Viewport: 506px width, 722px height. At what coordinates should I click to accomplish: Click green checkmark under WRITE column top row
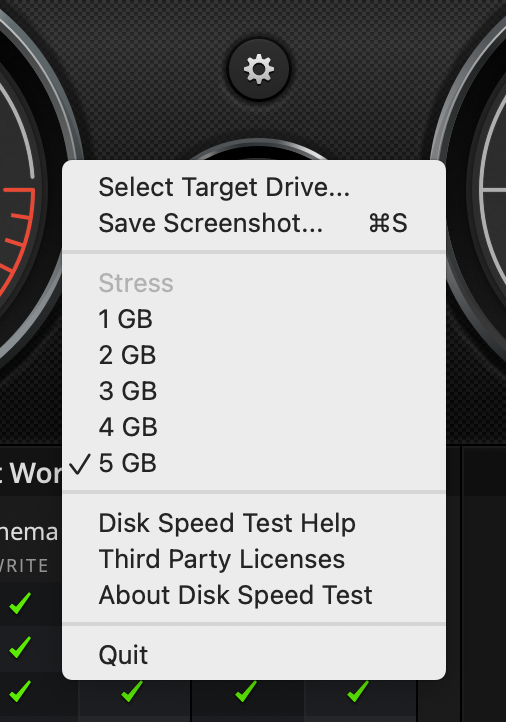point(20,603)
